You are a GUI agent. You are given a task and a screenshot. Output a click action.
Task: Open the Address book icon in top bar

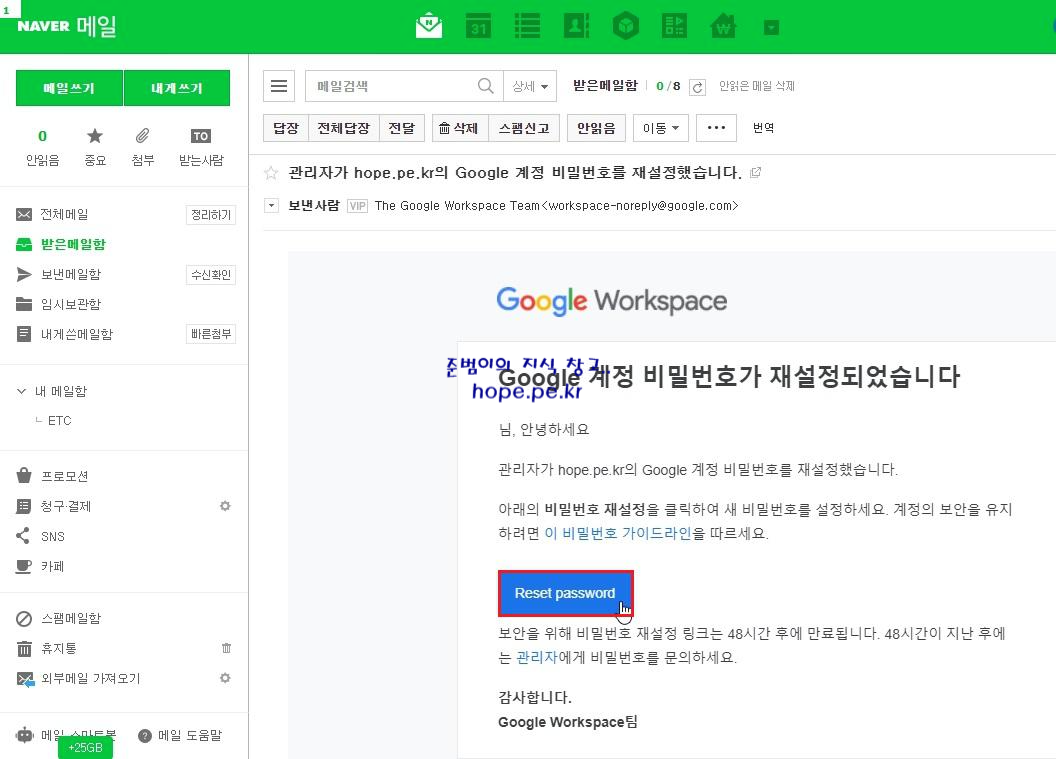[576, 26]
